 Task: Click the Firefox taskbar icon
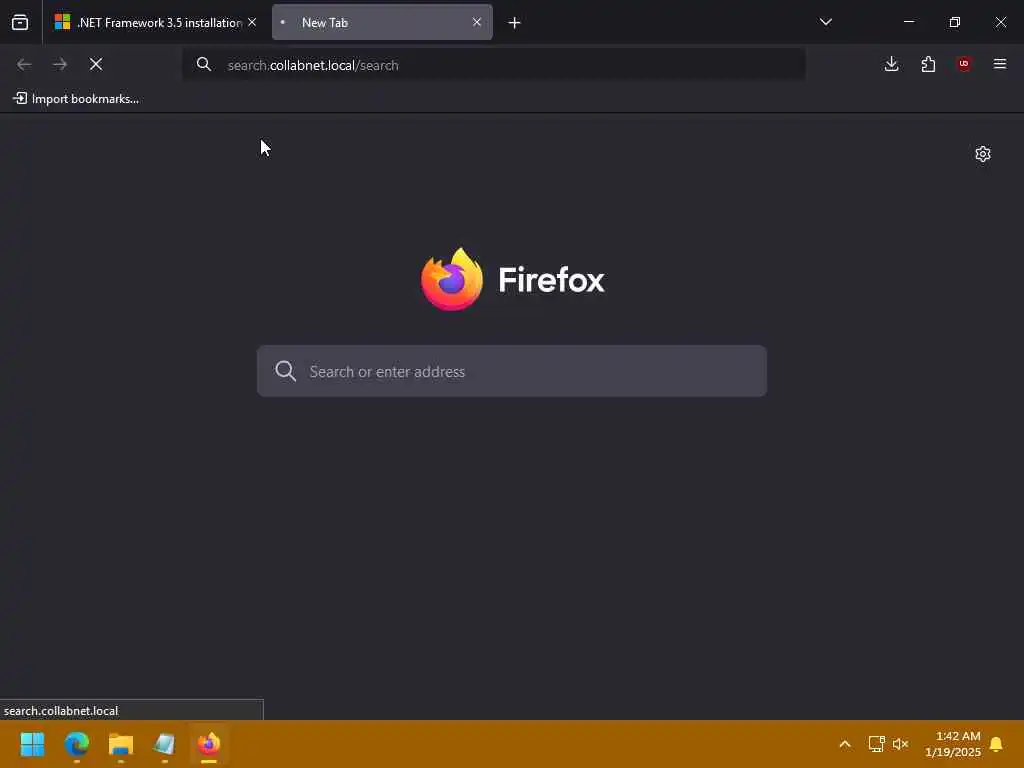pos(209,744)
